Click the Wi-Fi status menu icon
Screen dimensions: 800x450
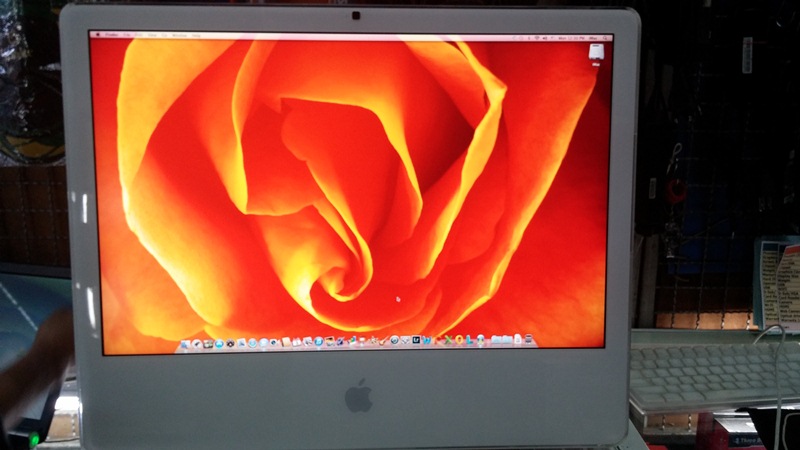click(537, 38)
